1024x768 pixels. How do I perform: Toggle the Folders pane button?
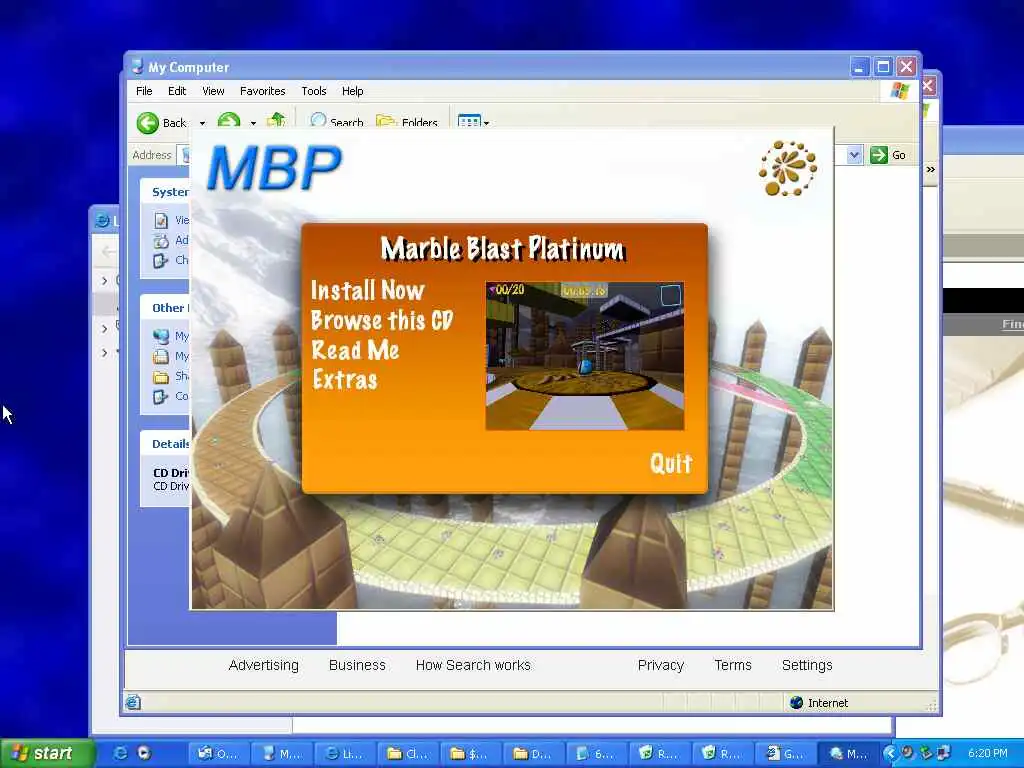407,121
